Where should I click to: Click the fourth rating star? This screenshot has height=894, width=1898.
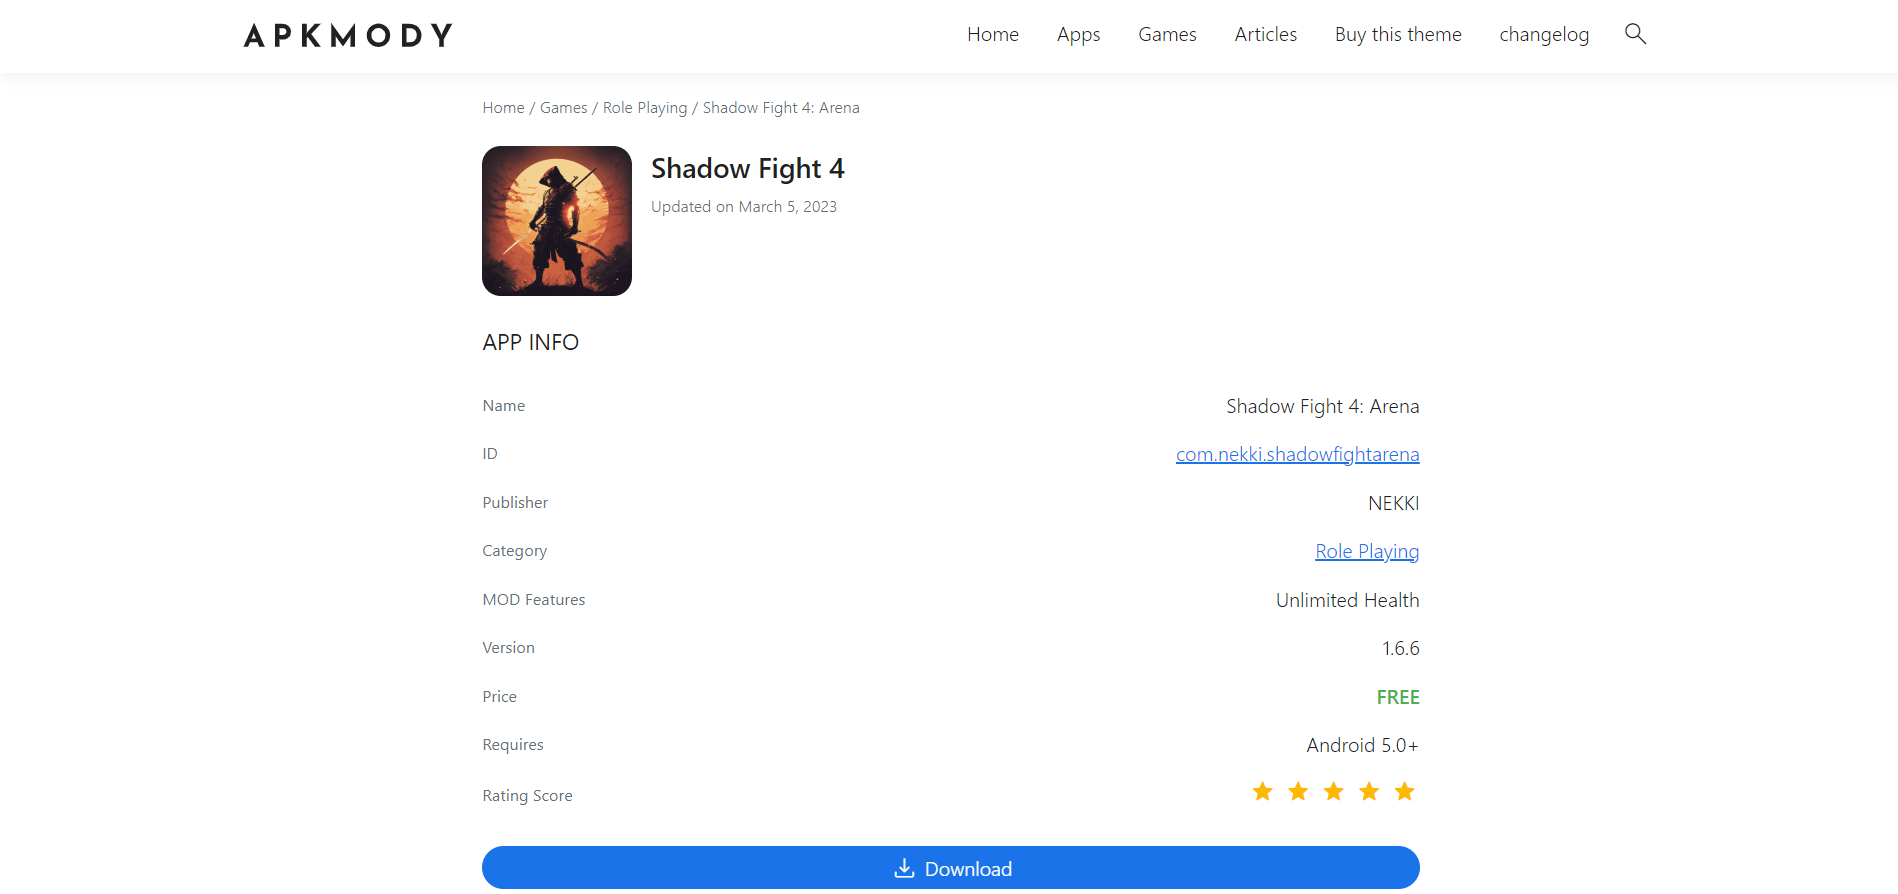tap(1369, 792)
